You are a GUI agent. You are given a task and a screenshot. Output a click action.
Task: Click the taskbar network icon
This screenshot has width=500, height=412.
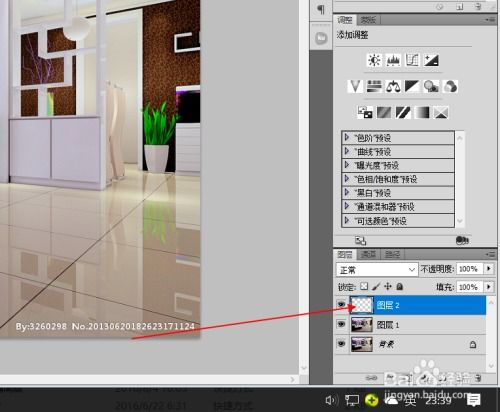[352, 400]
